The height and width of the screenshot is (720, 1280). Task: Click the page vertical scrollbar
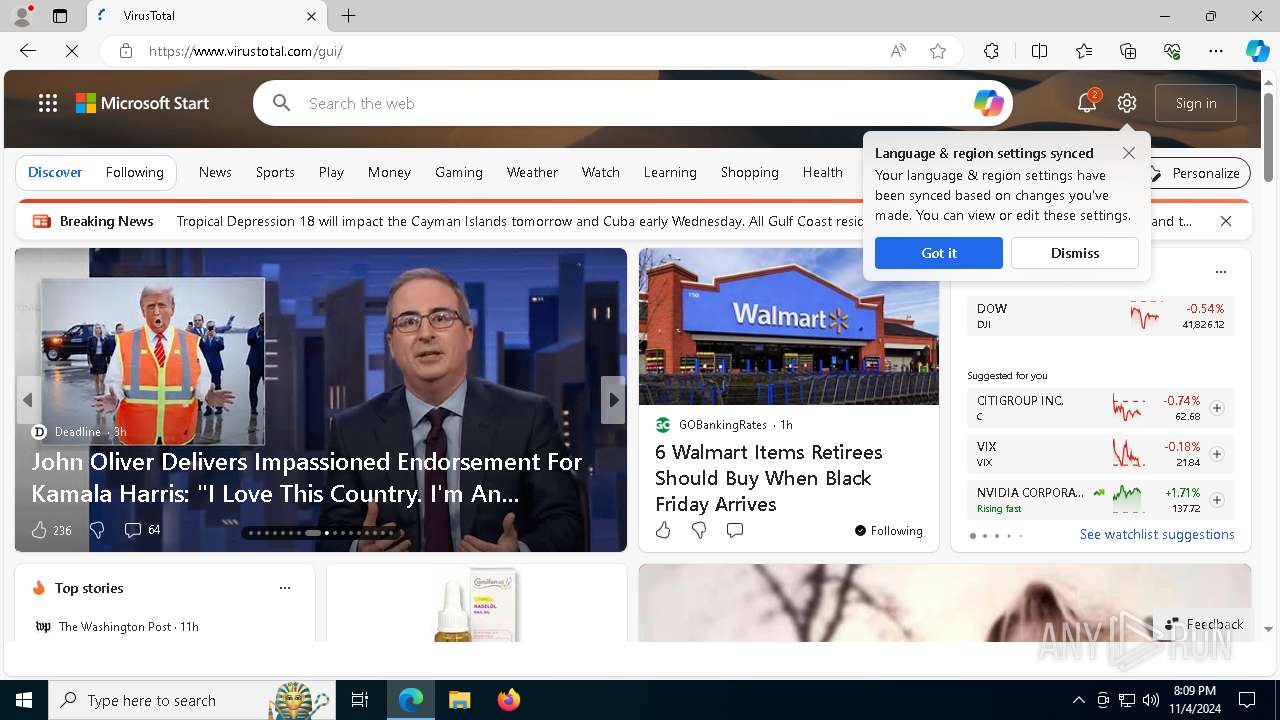pyautogui.click(x=1269, y=140)
